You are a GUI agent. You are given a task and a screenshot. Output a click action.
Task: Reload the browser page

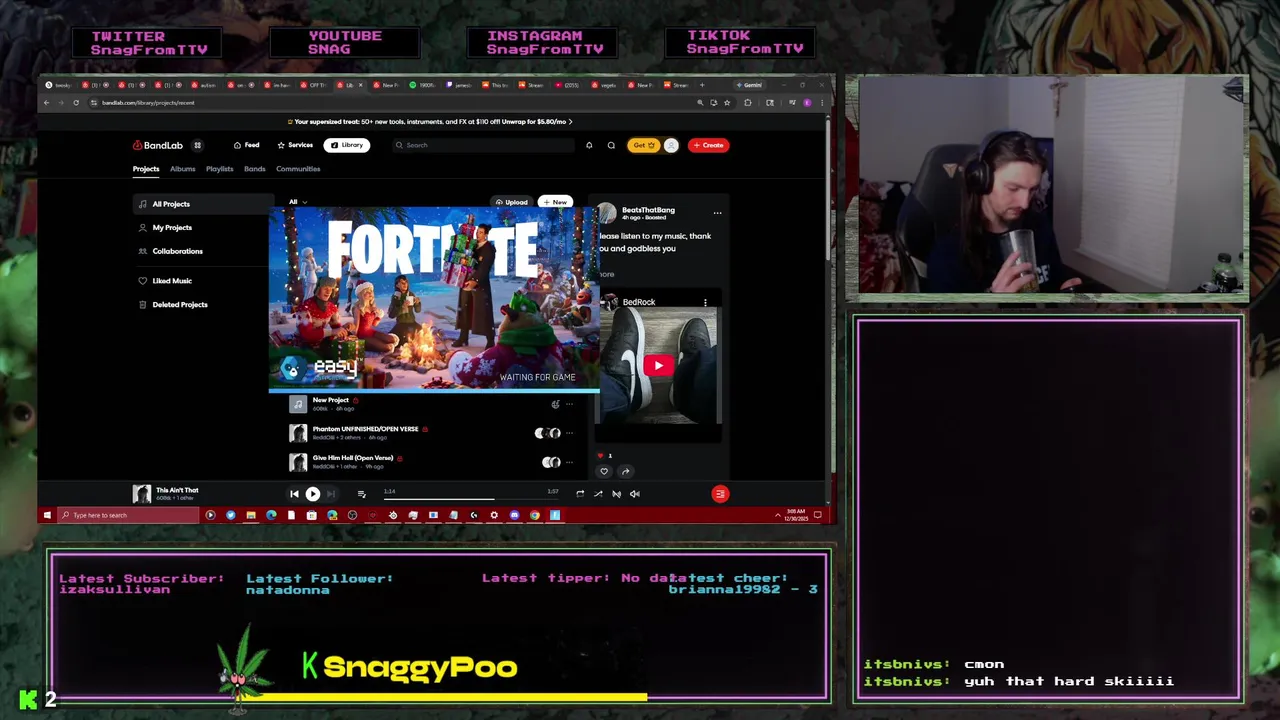click(x=75, y=102)
